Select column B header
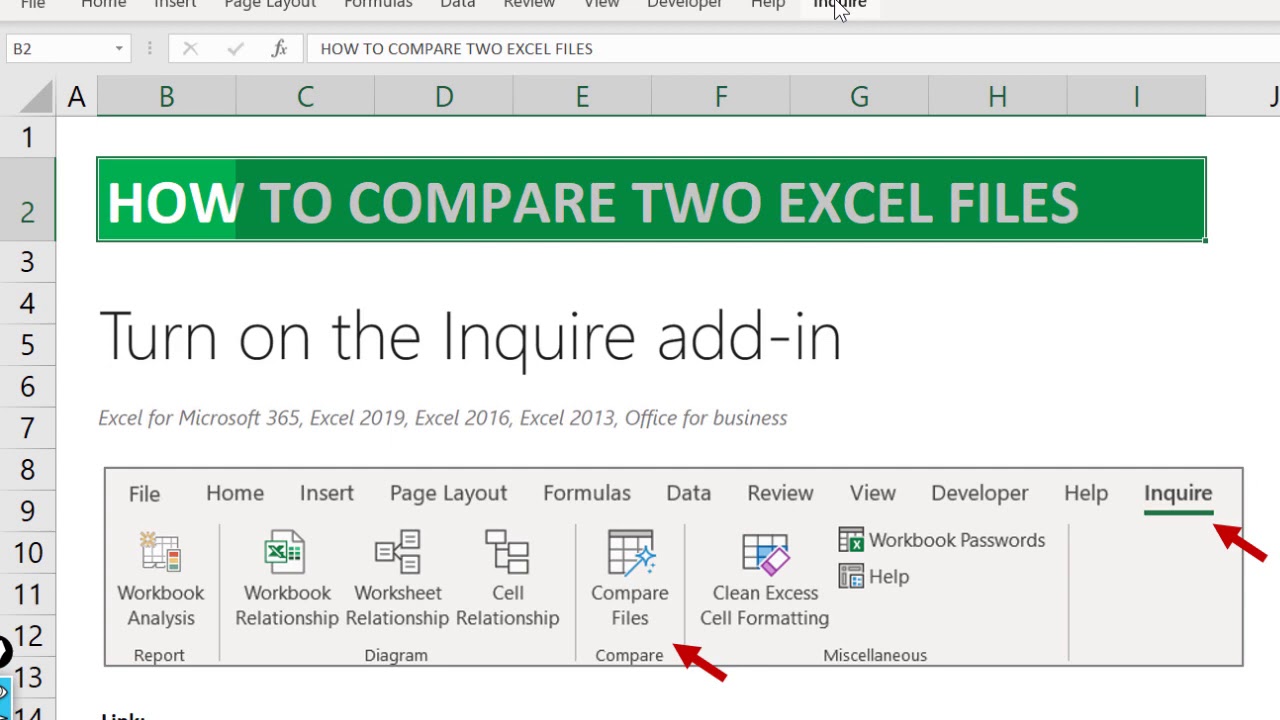Viewport: 1280px width, 720px height. point(166,97)
